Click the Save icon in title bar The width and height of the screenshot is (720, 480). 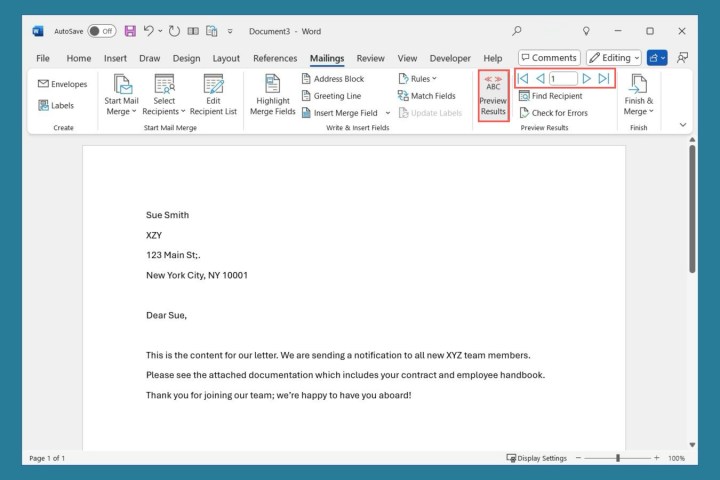(130, 31)
